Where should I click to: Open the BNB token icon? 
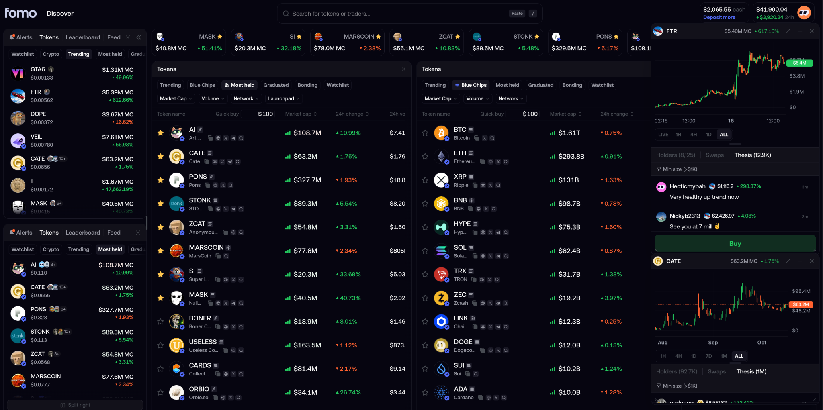(x=441, y=204)
